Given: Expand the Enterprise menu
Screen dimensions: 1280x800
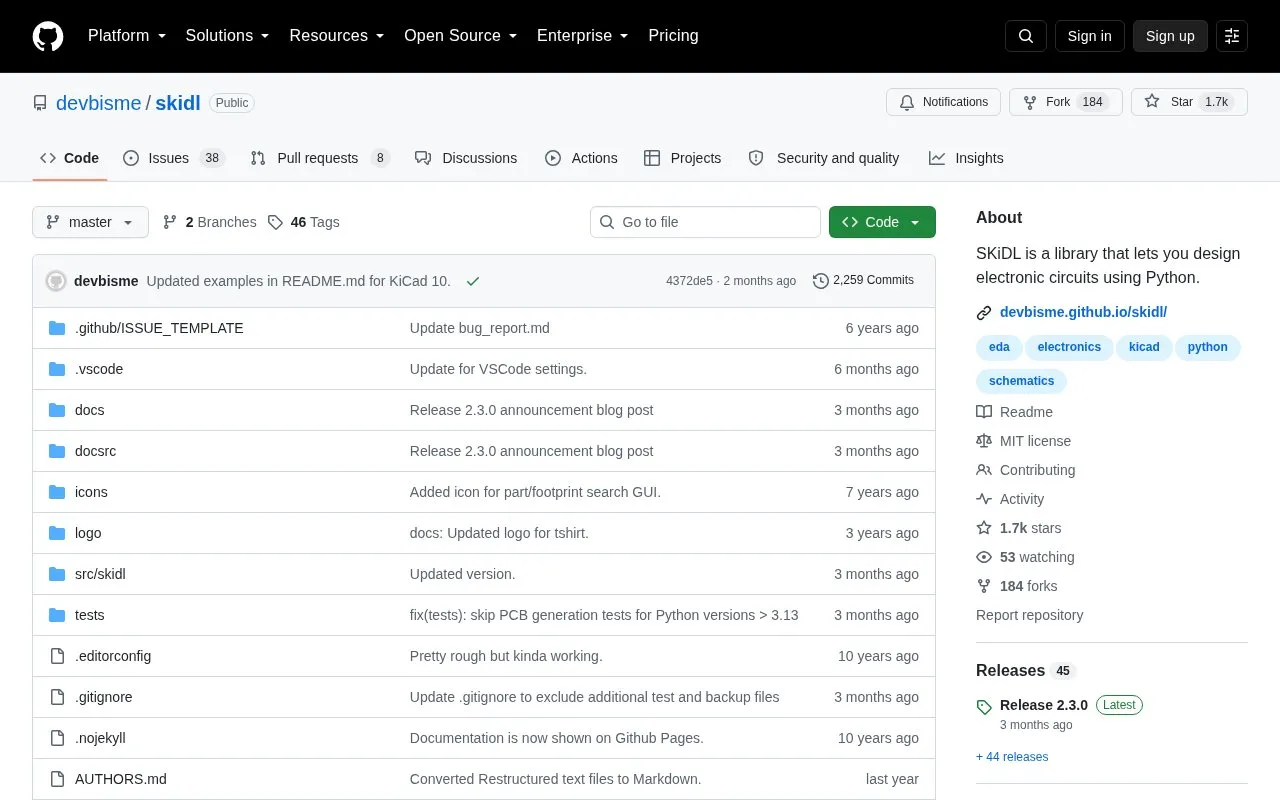Looking at the screenshot, I should (583, 36).
